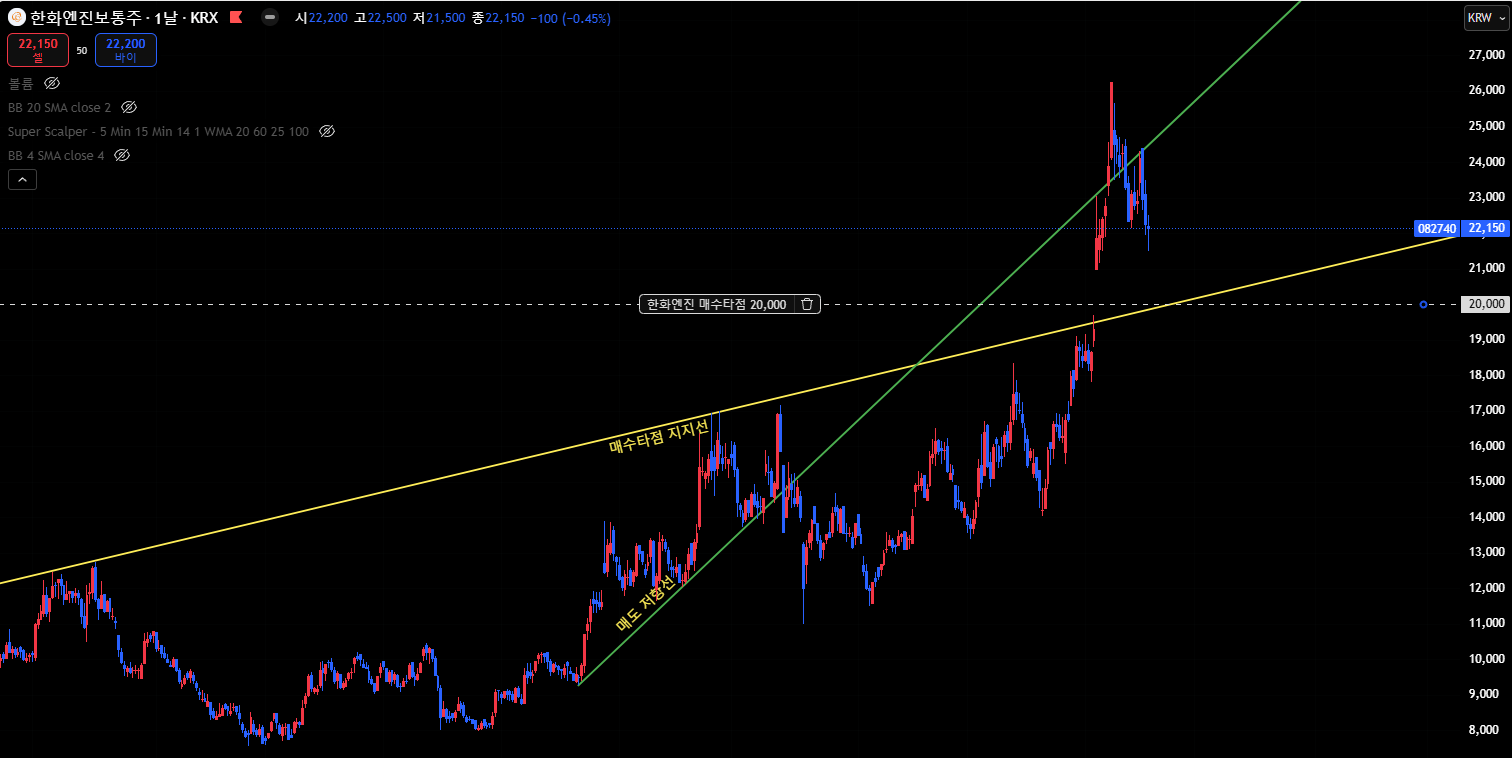Click the 14,000 price axis label

1487,517
